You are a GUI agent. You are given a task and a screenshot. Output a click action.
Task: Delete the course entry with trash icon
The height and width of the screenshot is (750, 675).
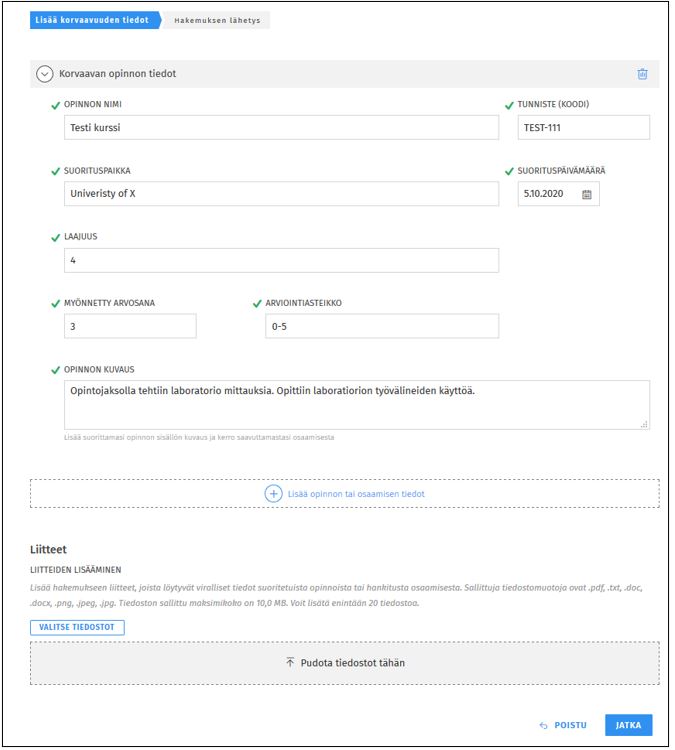tap(643, 74)
